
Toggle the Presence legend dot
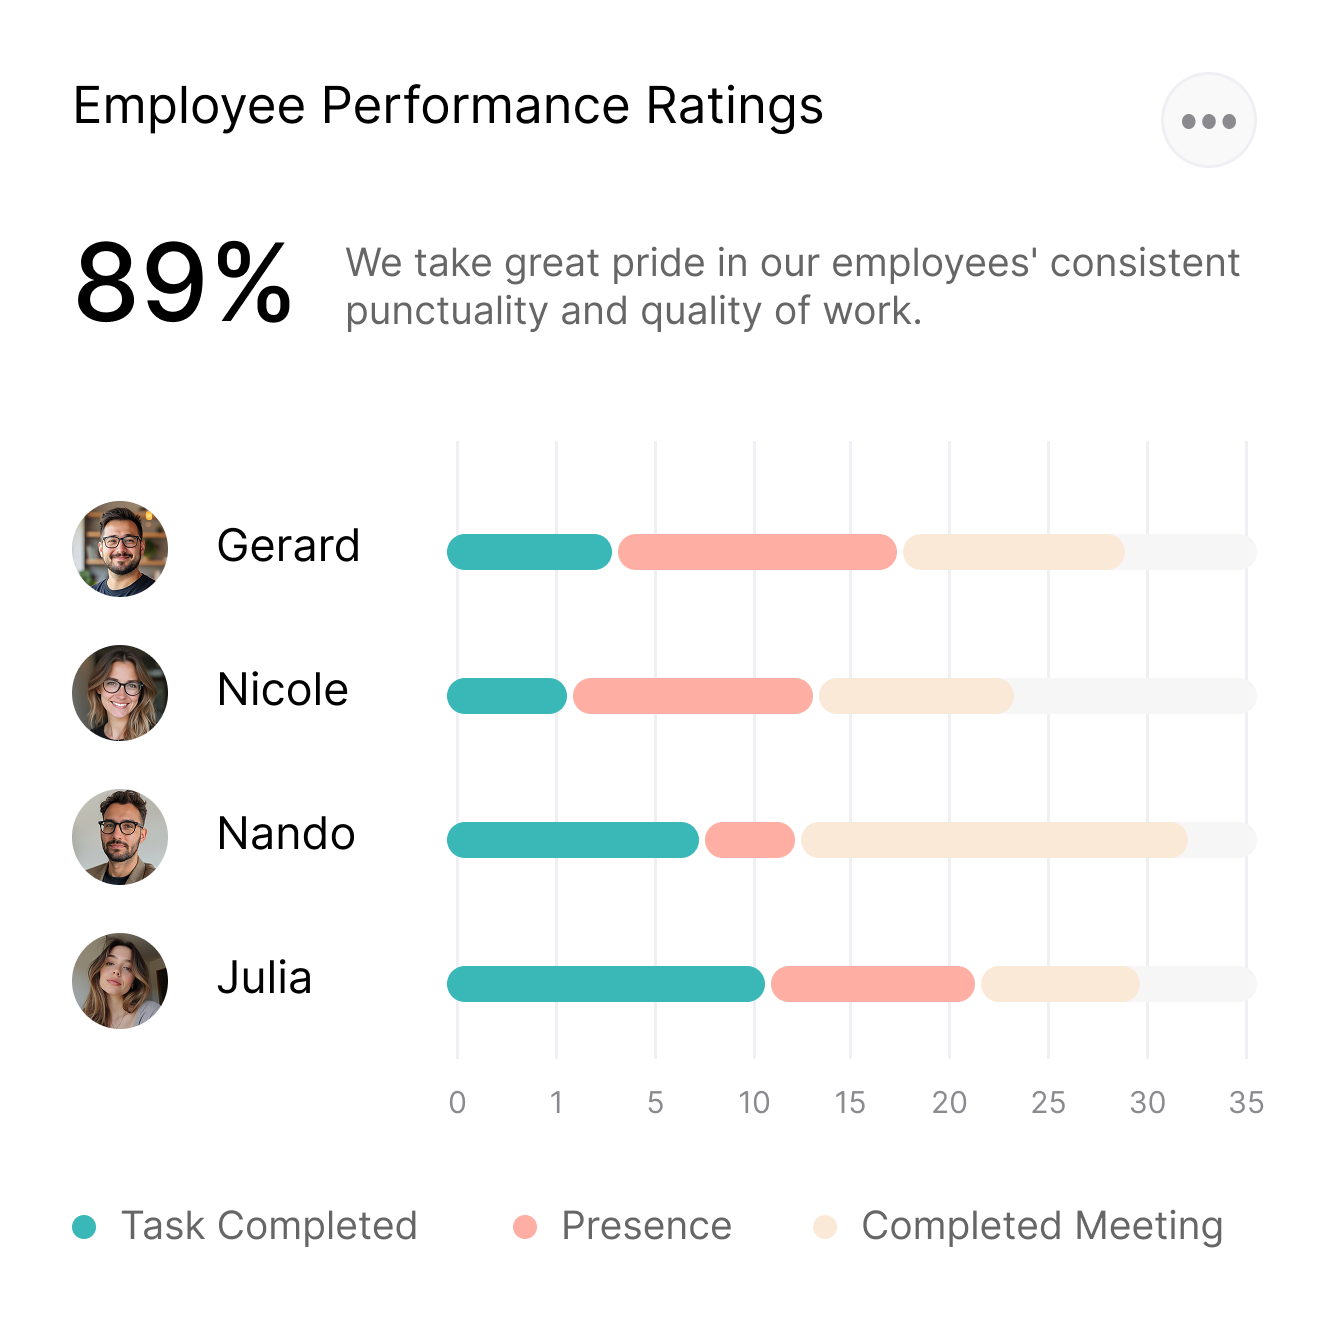pyautogui.click(x=525, y=1226)
